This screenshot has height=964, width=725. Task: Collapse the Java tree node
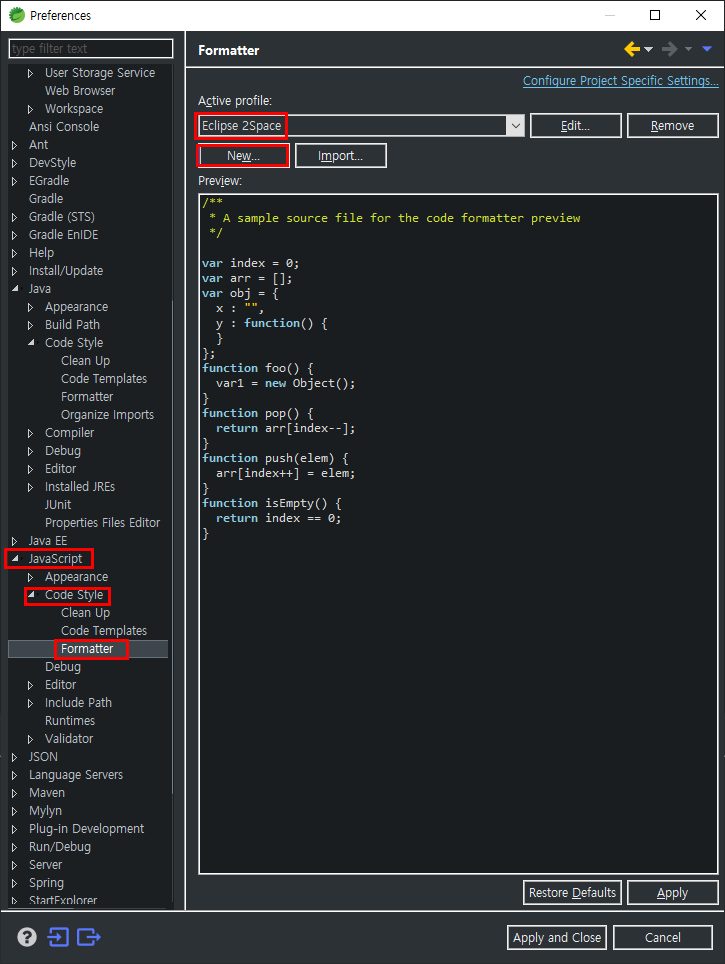tap(15, 289)
